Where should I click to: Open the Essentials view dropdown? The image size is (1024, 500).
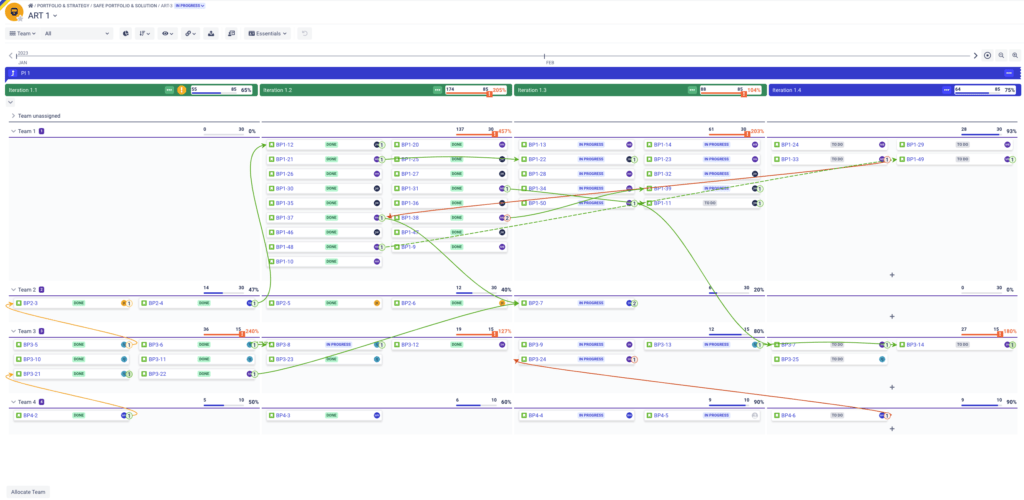[x=268, y=33]
